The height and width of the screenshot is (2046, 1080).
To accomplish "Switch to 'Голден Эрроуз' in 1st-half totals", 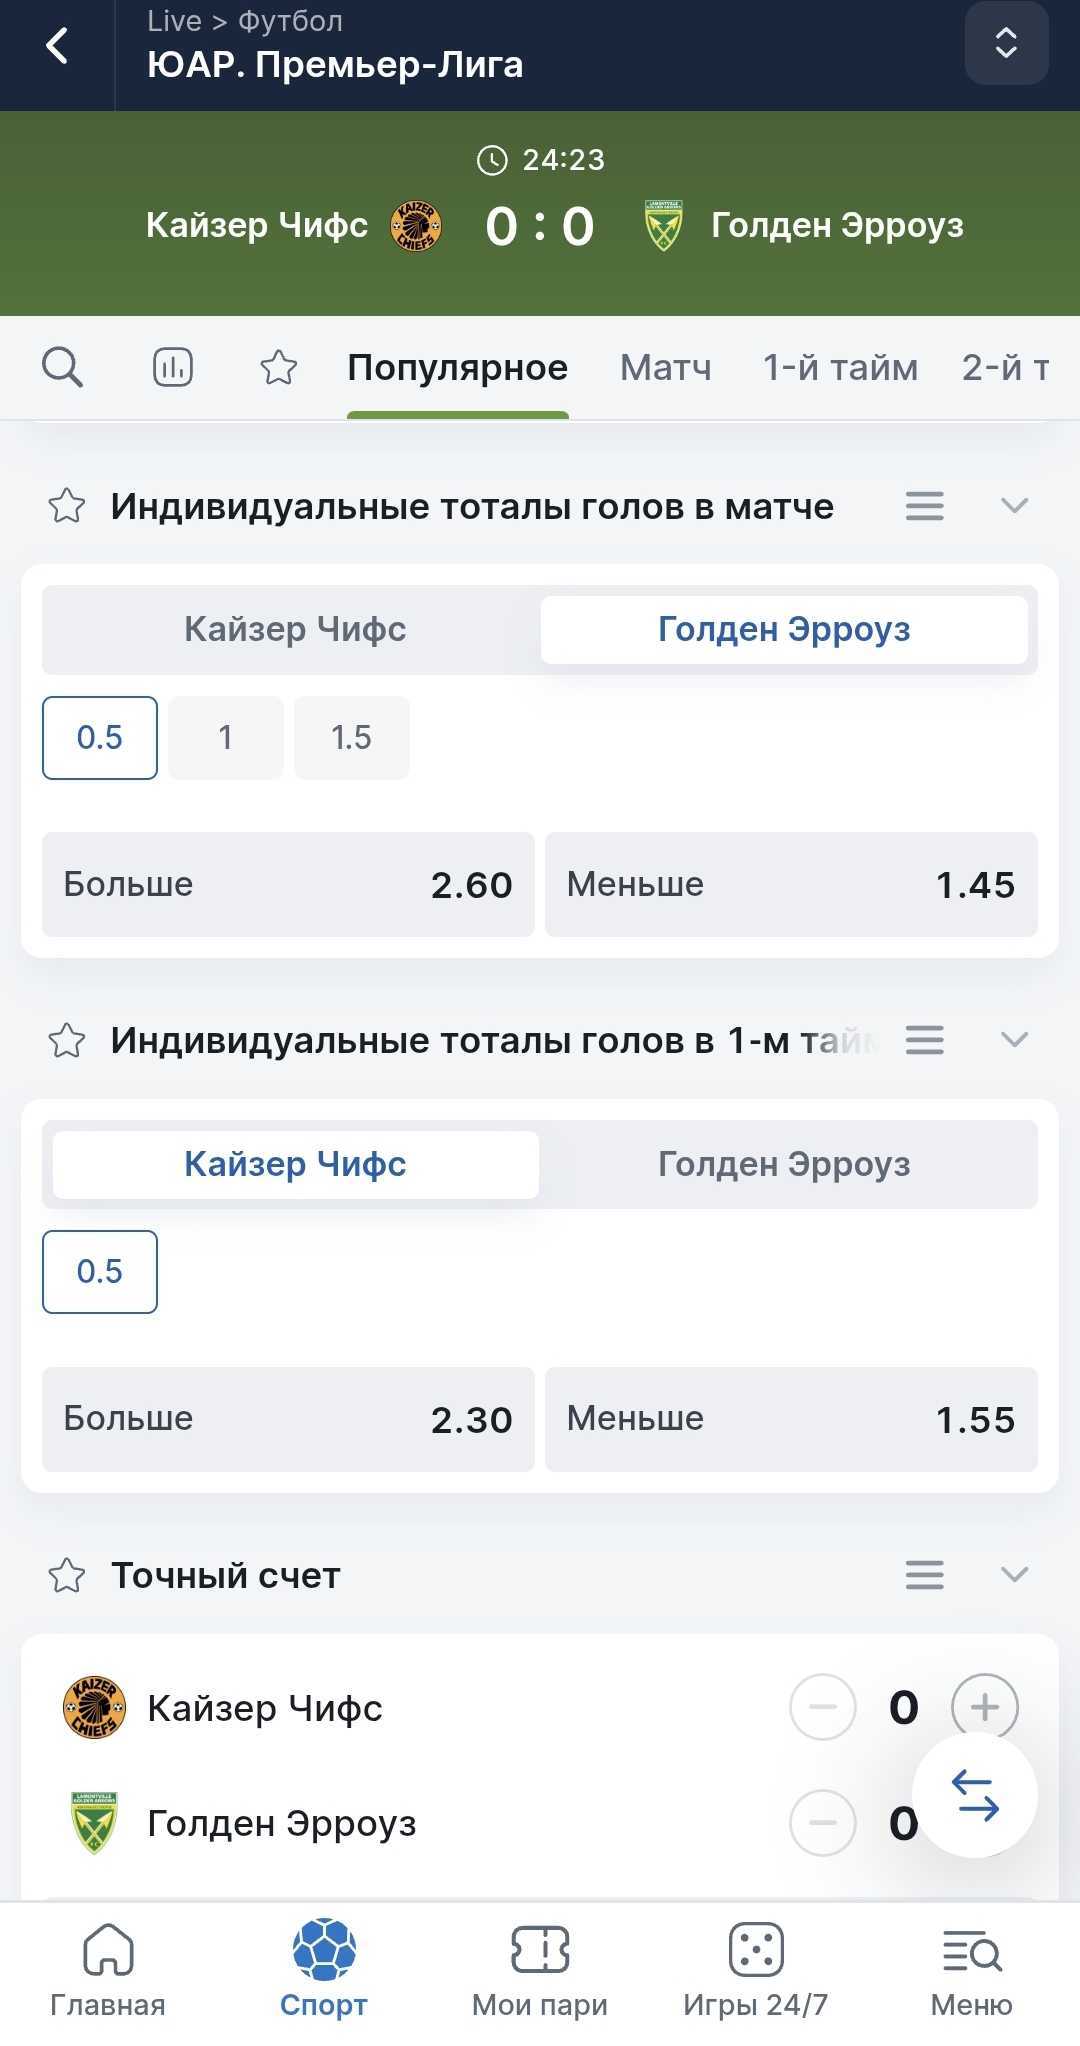I will point(784,1164).
